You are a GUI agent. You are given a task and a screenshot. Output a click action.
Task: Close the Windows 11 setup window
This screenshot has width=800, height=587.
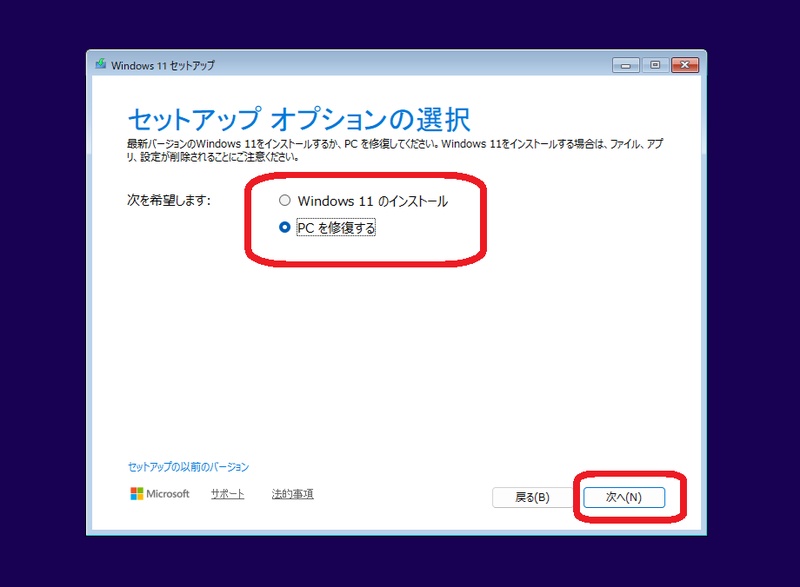click(x=685, y=65)
